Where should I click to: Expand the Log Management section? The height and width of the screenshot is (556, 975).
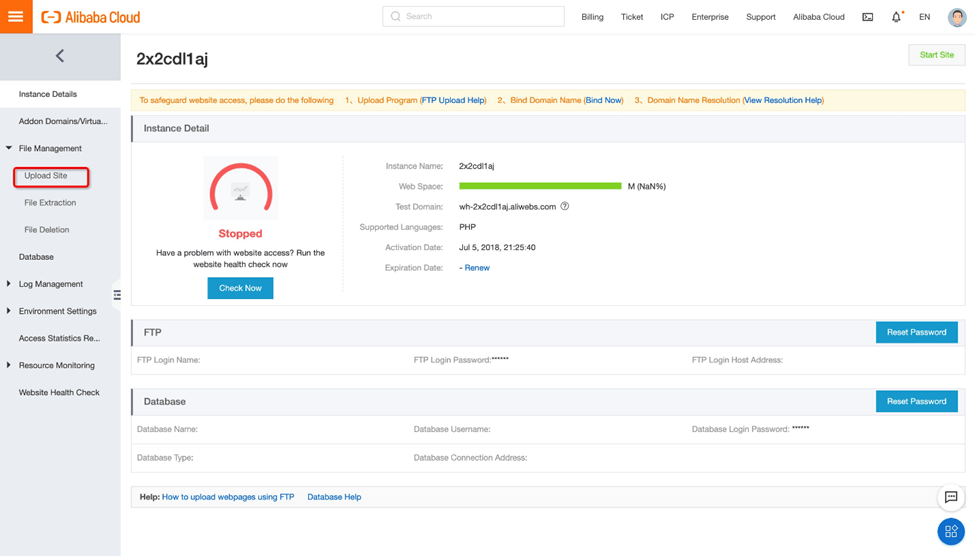(x=10, y=284)
